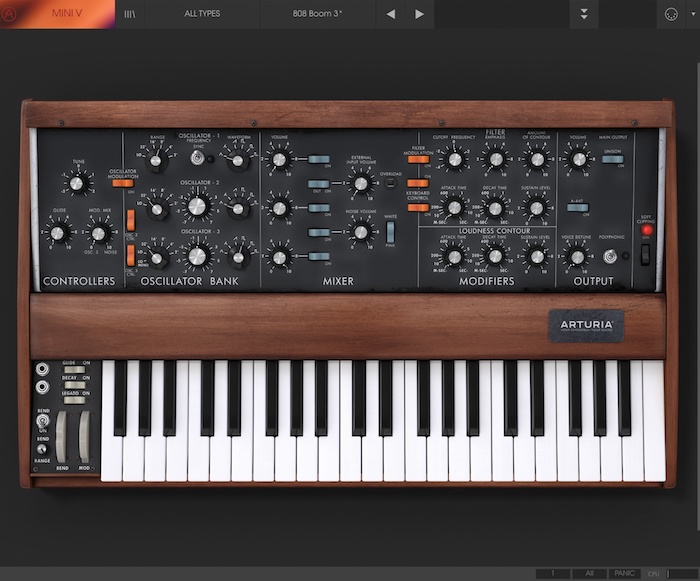Open the 808 Boom 3 preset name list
Image resolution: width=700 pixels, height=581 pixels.
pyautogui.click(x=317, y=14)
